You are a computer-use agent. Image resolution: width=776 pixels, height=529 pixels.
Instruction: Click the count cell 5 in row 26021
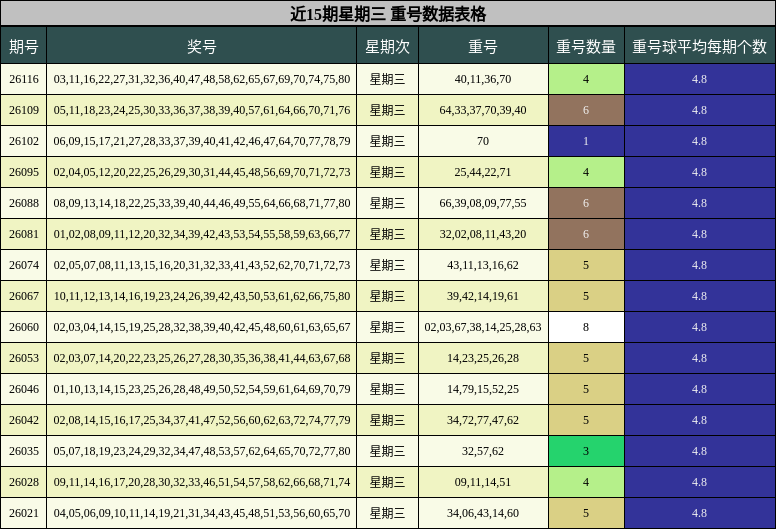(x=586, y=513)
